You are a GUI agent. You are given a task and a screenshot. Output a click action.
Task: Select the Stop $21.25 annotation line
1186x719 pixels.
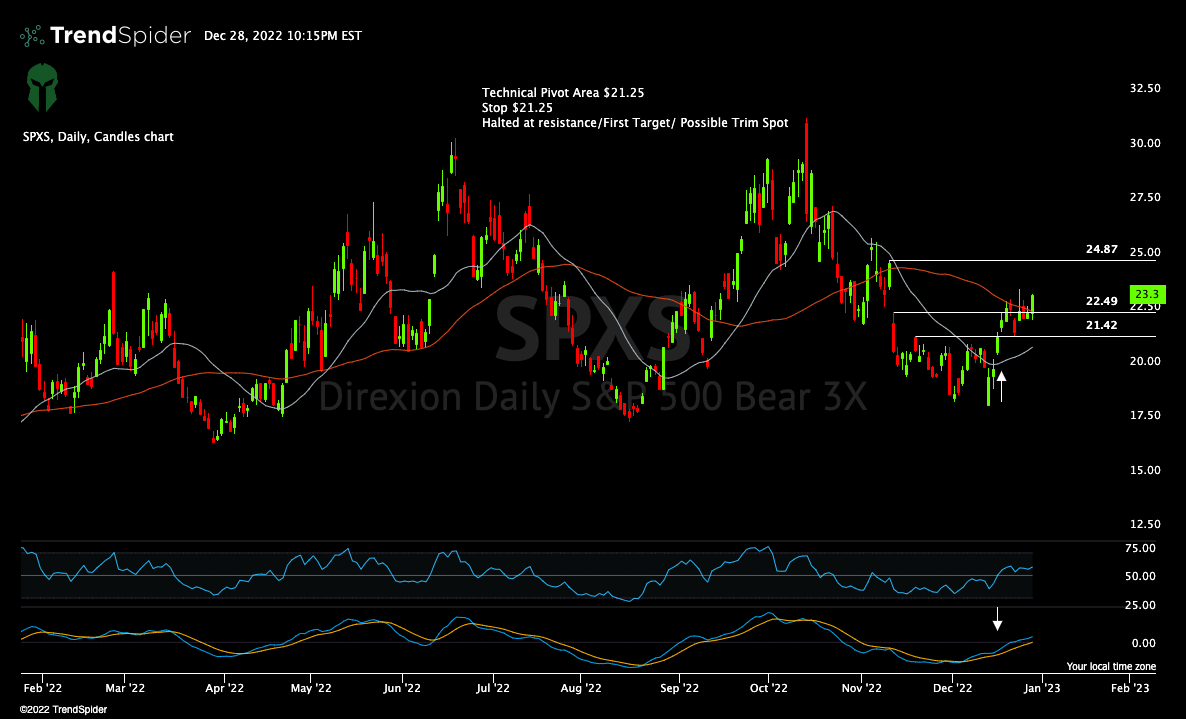[x=517, y=107]
